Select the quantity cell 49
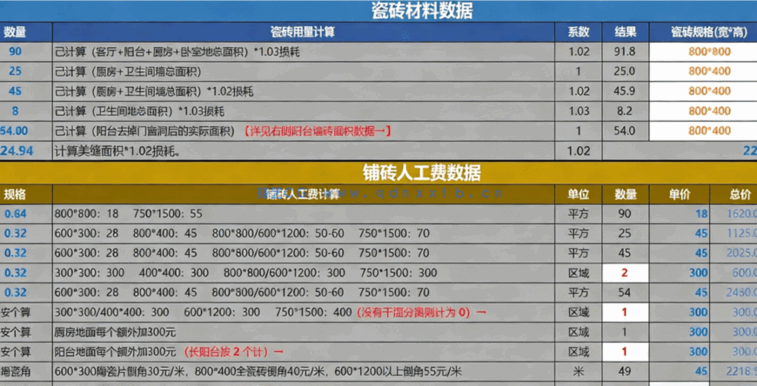Image resolution: width=757 pixels, height=386 pixels. 625,372
